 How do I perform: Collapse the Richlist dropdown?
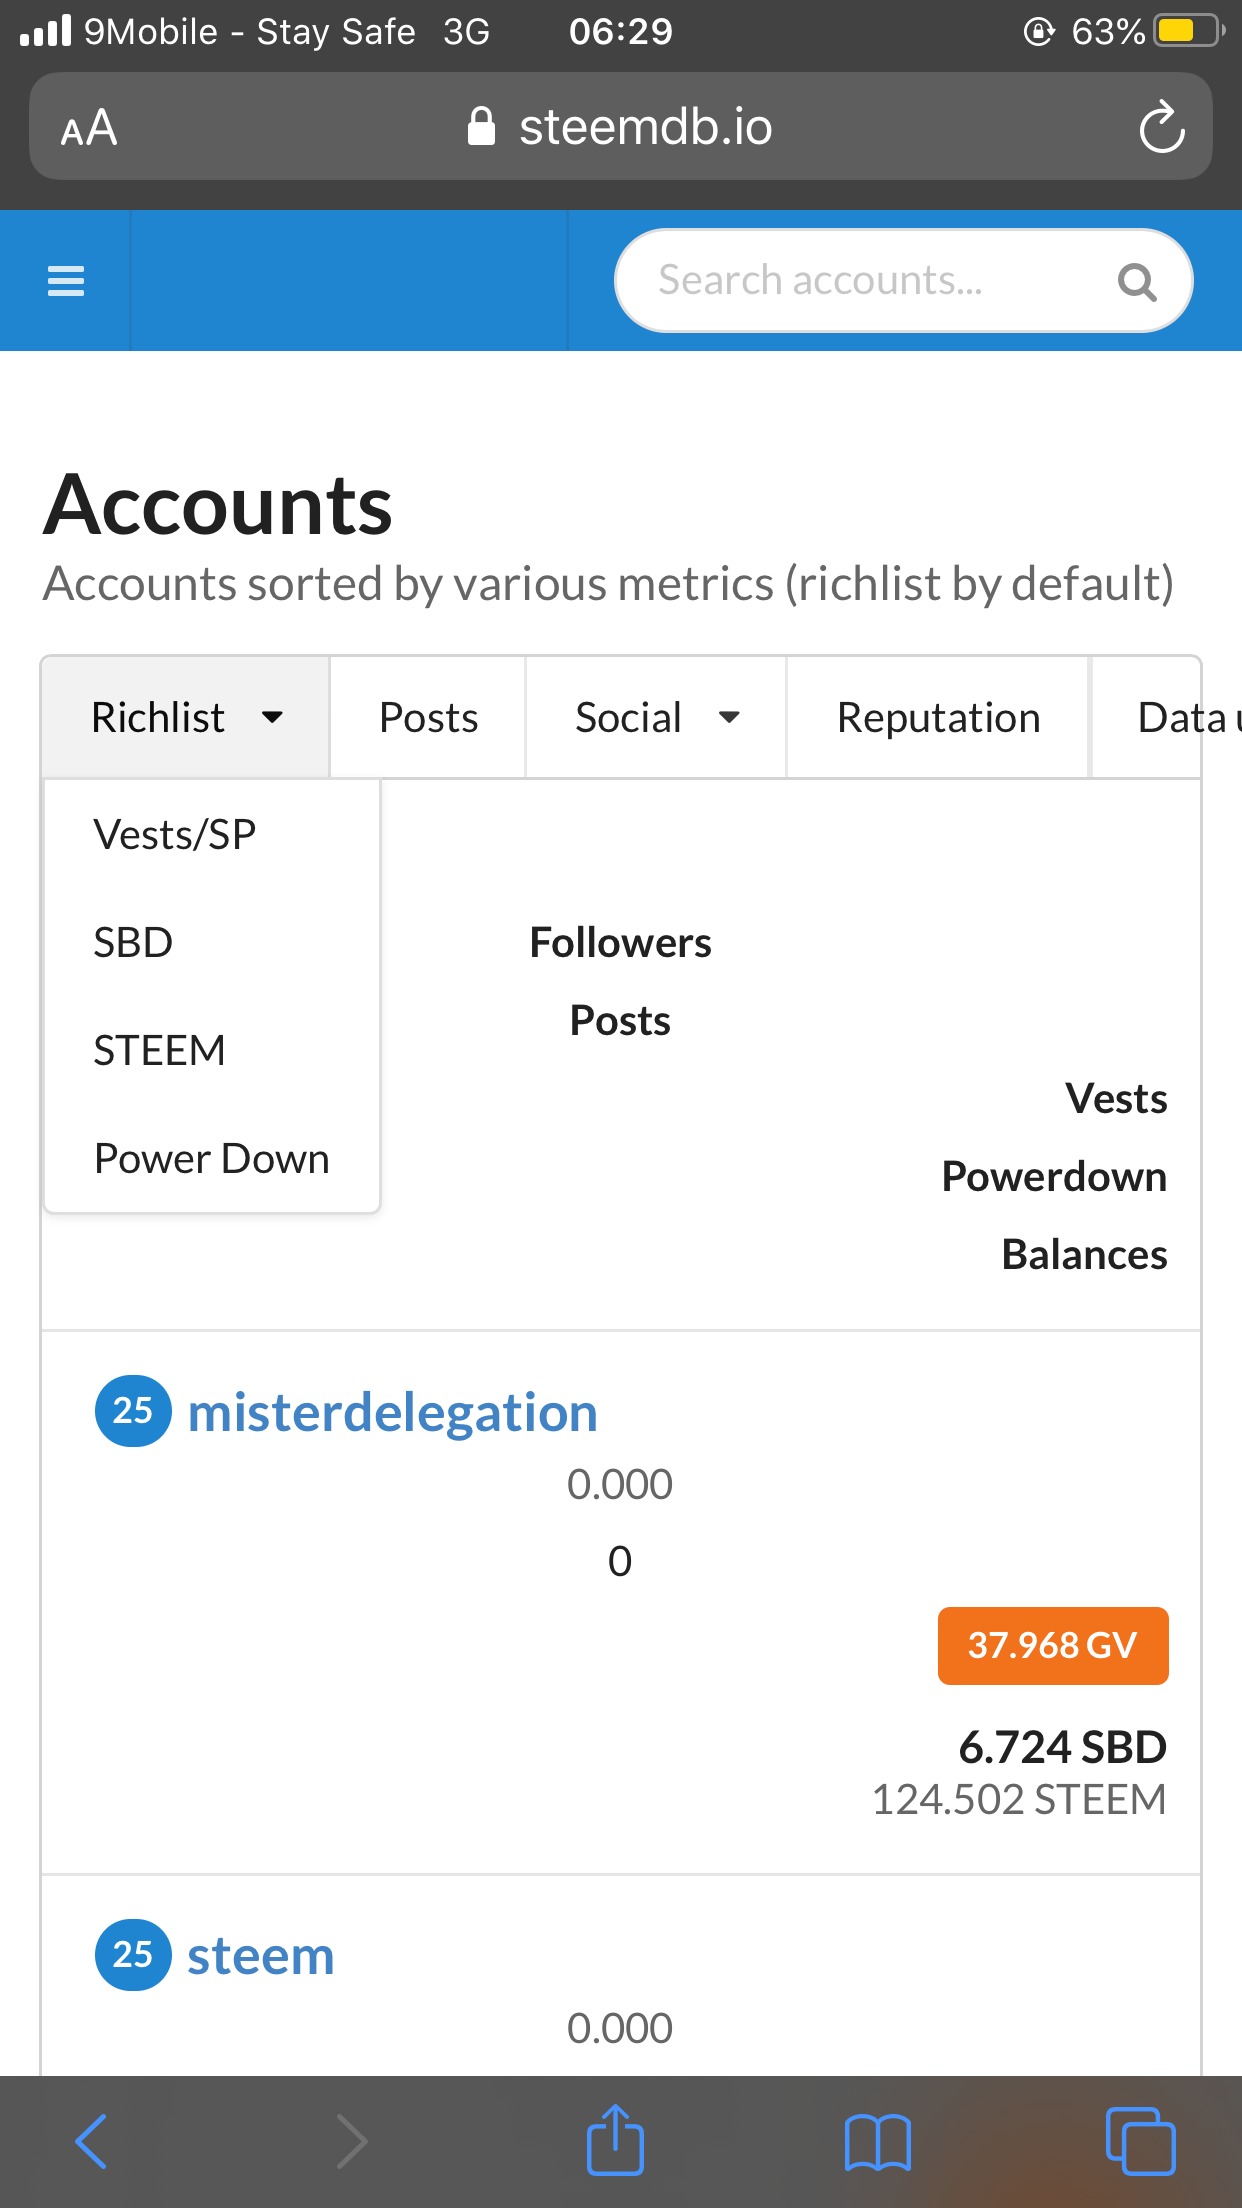coord(186,717)
